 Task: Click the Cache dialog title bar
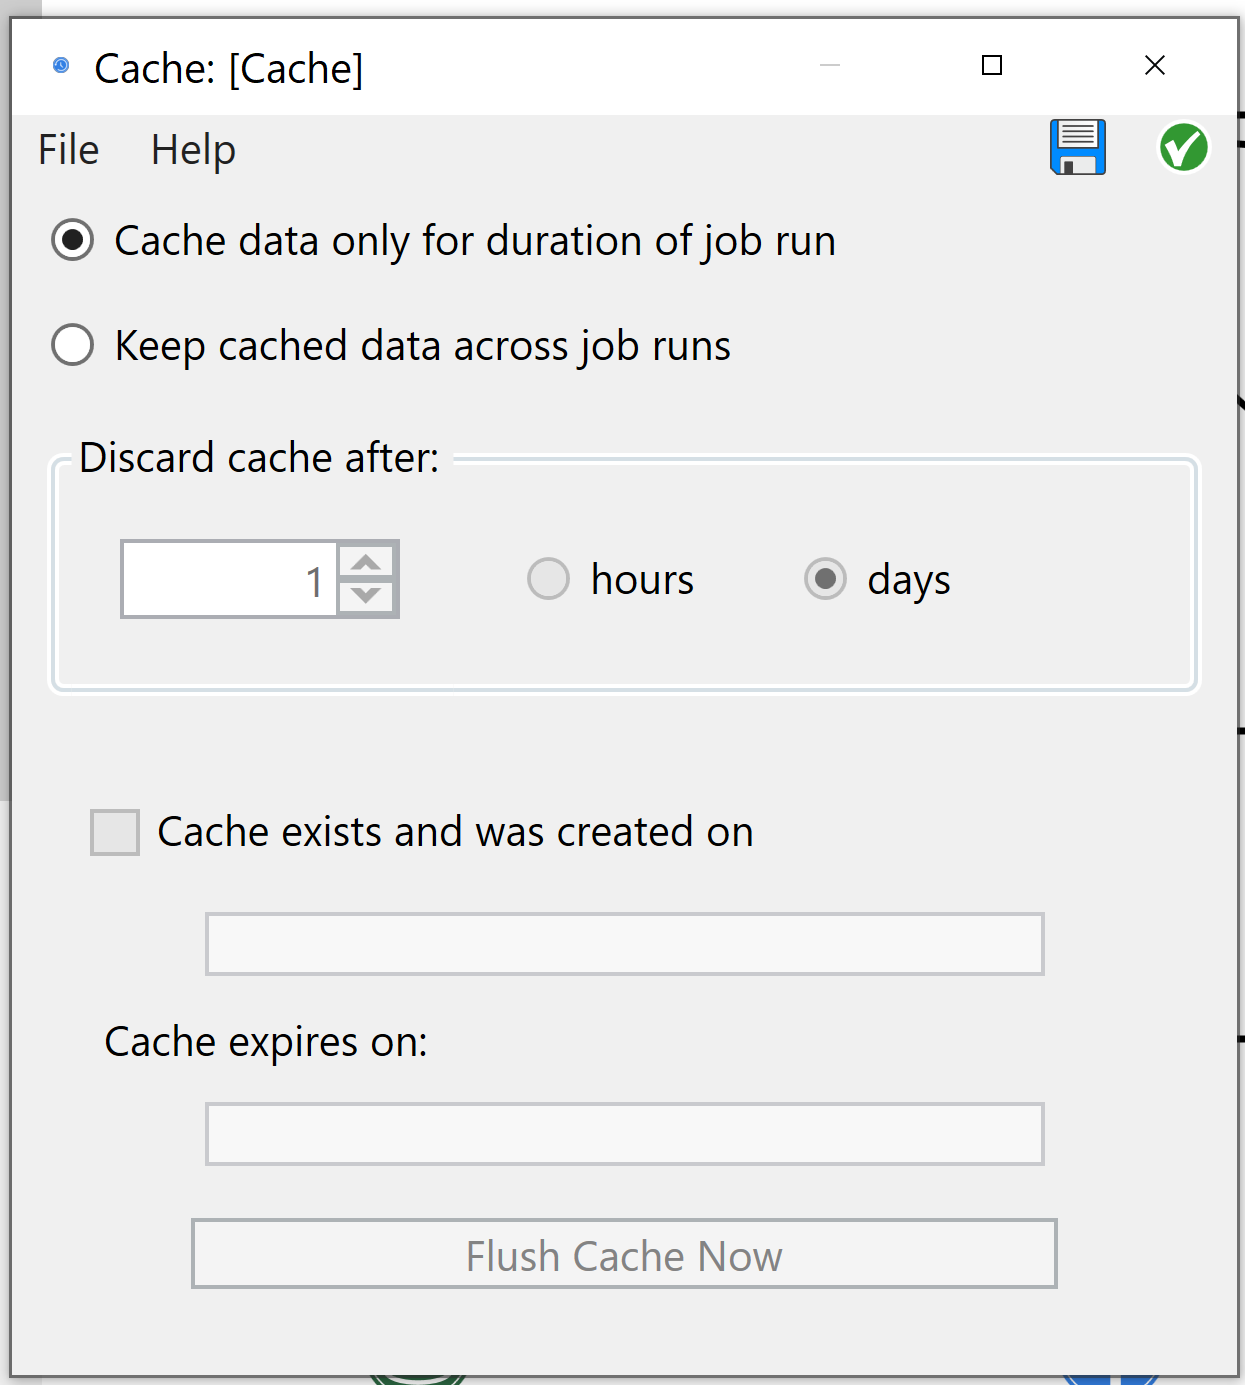tap(600, 66)
